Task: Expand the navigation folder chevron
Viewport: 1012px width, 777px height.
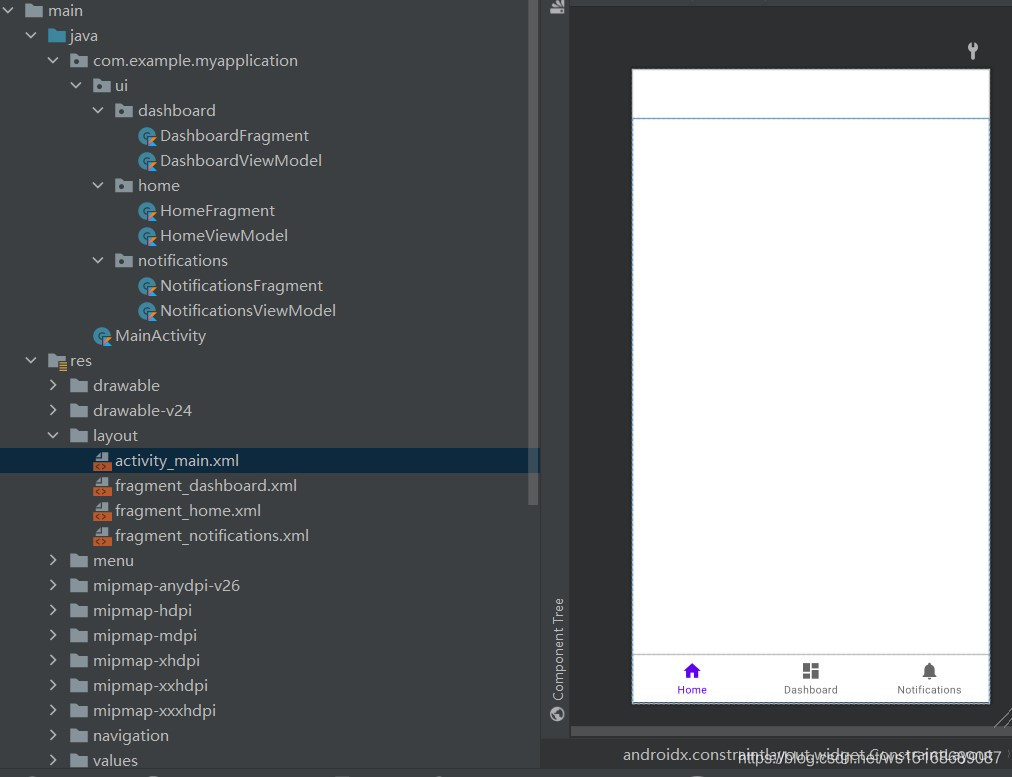Action: coord(54,735)
